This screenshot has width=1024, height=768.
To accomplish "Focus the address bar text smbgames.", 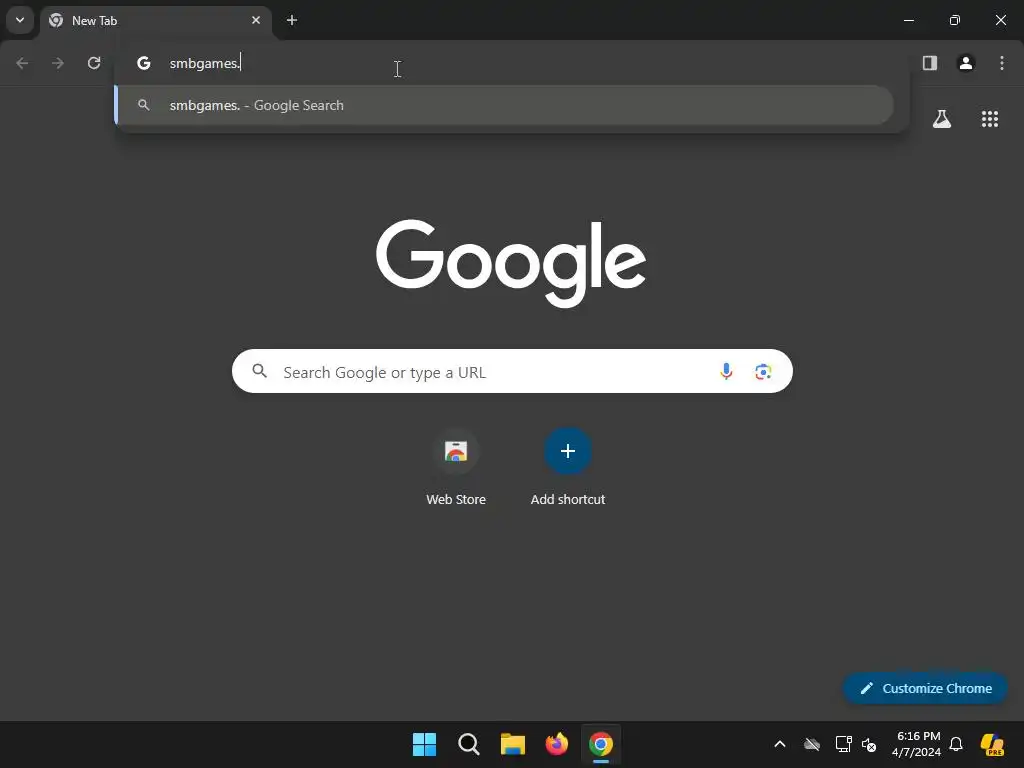I will [205, 63].
